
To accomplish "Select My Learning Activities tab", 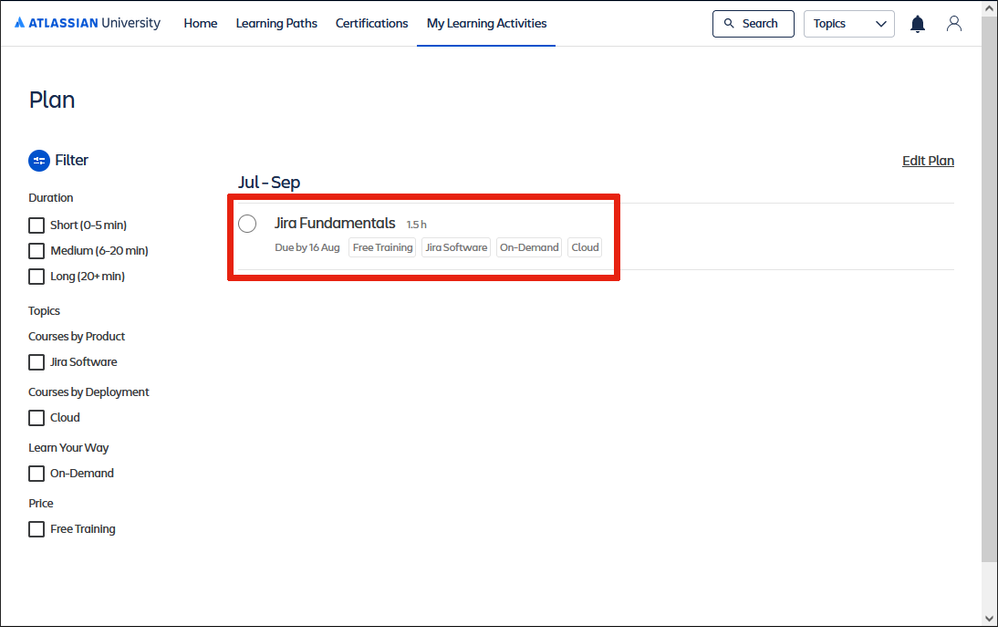I will click(x=486, y=23).
